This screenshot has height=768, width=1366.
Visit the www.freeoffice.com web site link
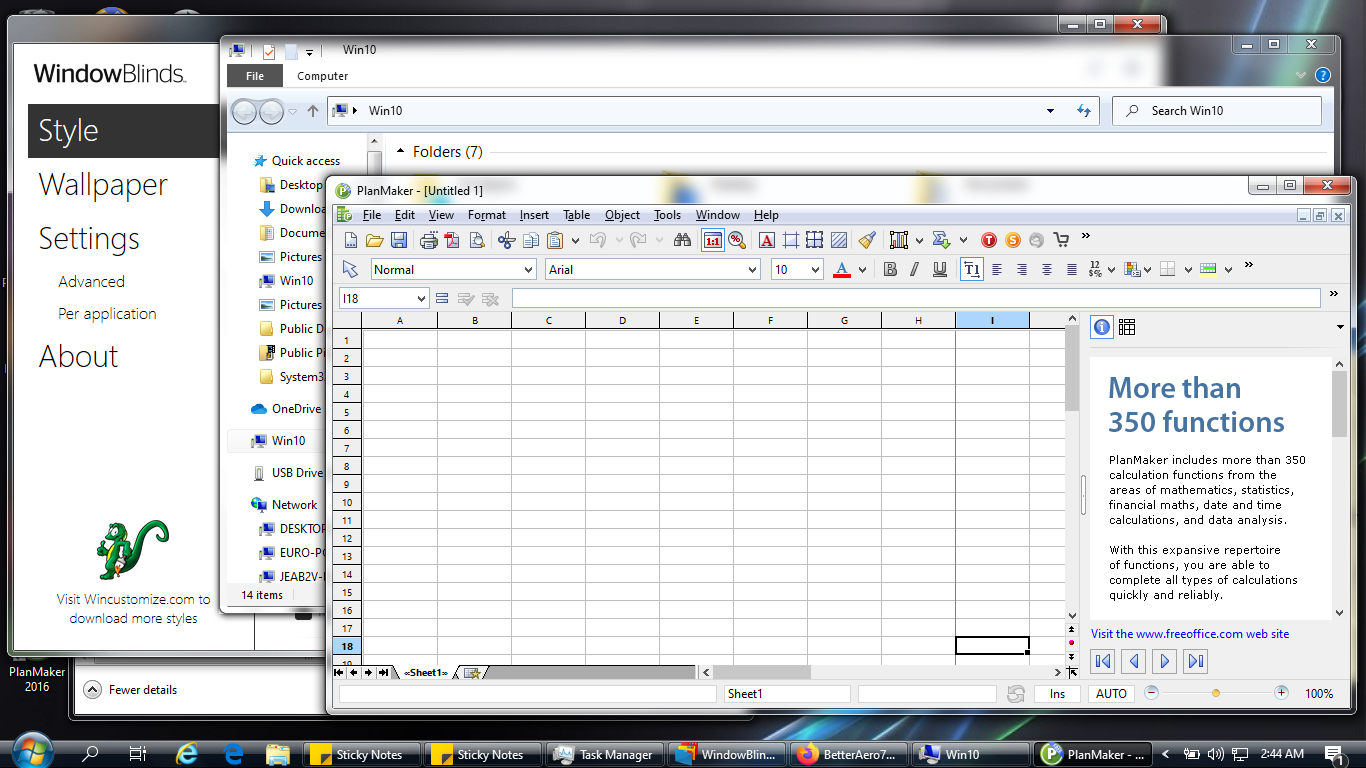pyautogui.click(x=1190, y=634)
